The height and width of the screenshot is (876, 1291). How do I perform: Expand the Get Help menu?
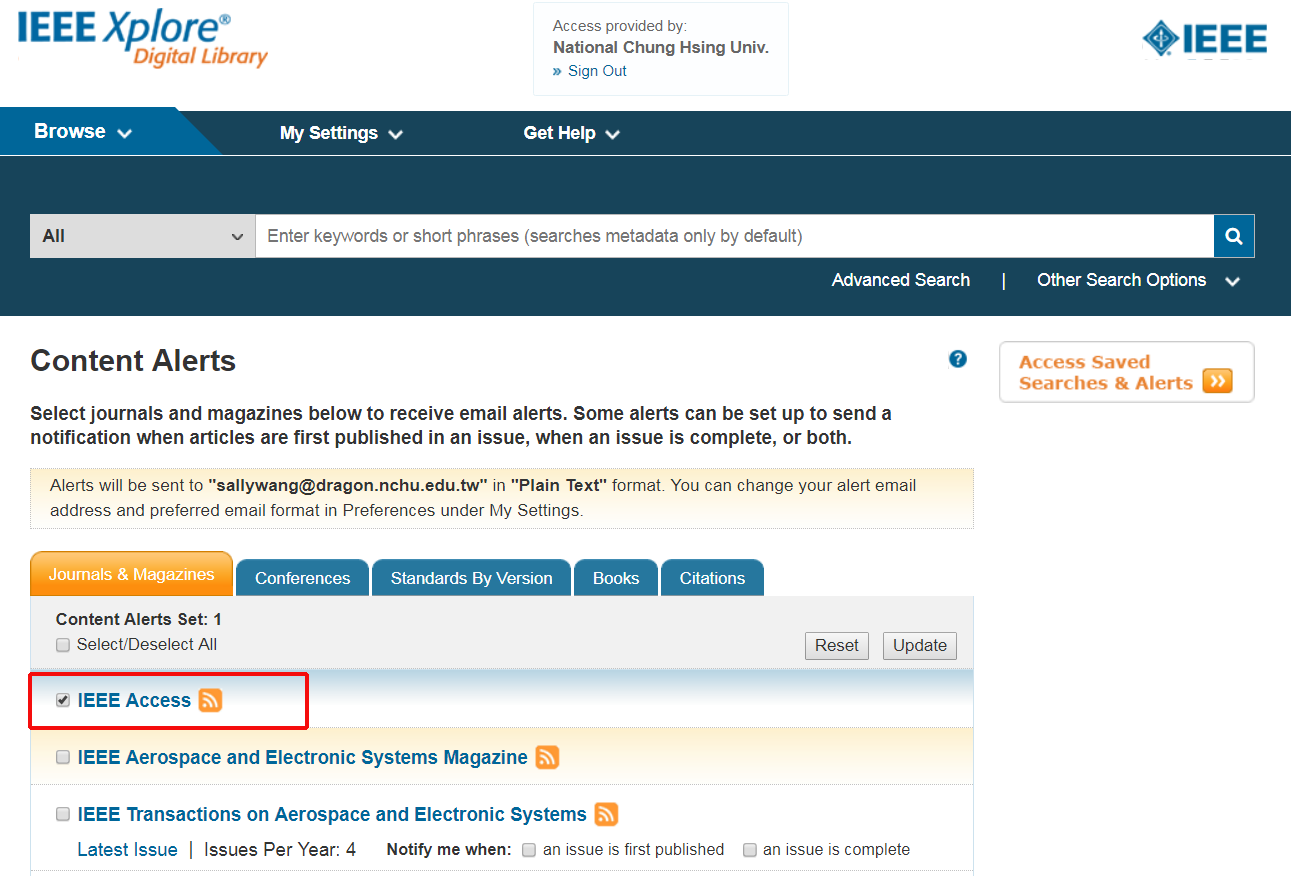tap(571, 133)
